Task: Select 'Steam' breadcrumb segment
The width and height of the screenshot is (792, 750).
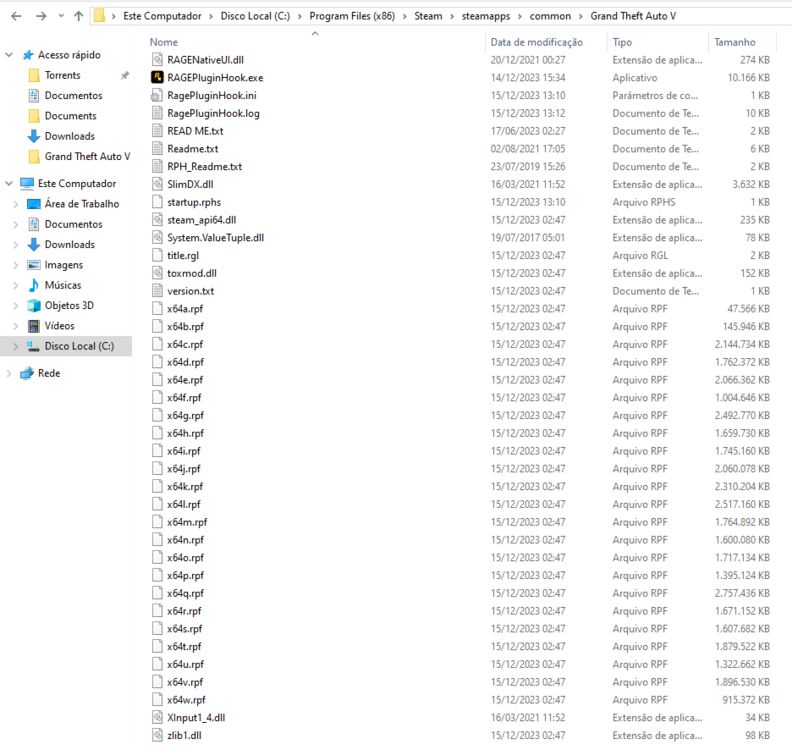Action: click(x=428, y=16)
